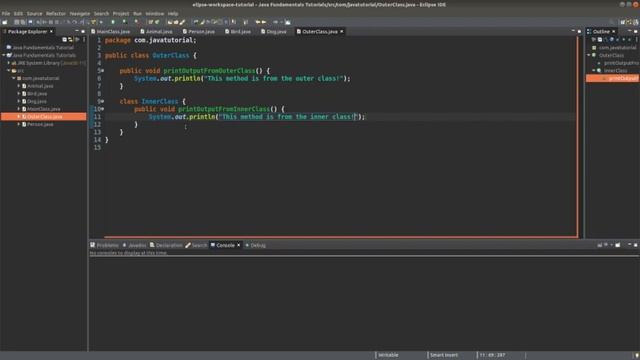640x360 pixels.
Task: Click the Smart Insert status bar entry
Action: [x=444, y=355]
